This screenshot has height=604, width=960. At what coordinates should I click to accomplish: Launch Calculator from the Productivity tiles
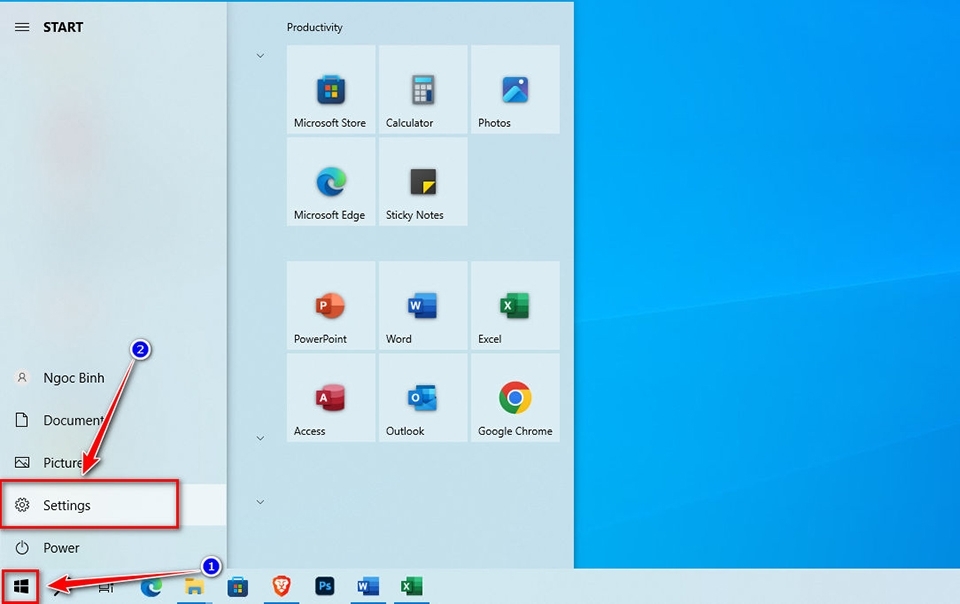[x=423, y=90]
